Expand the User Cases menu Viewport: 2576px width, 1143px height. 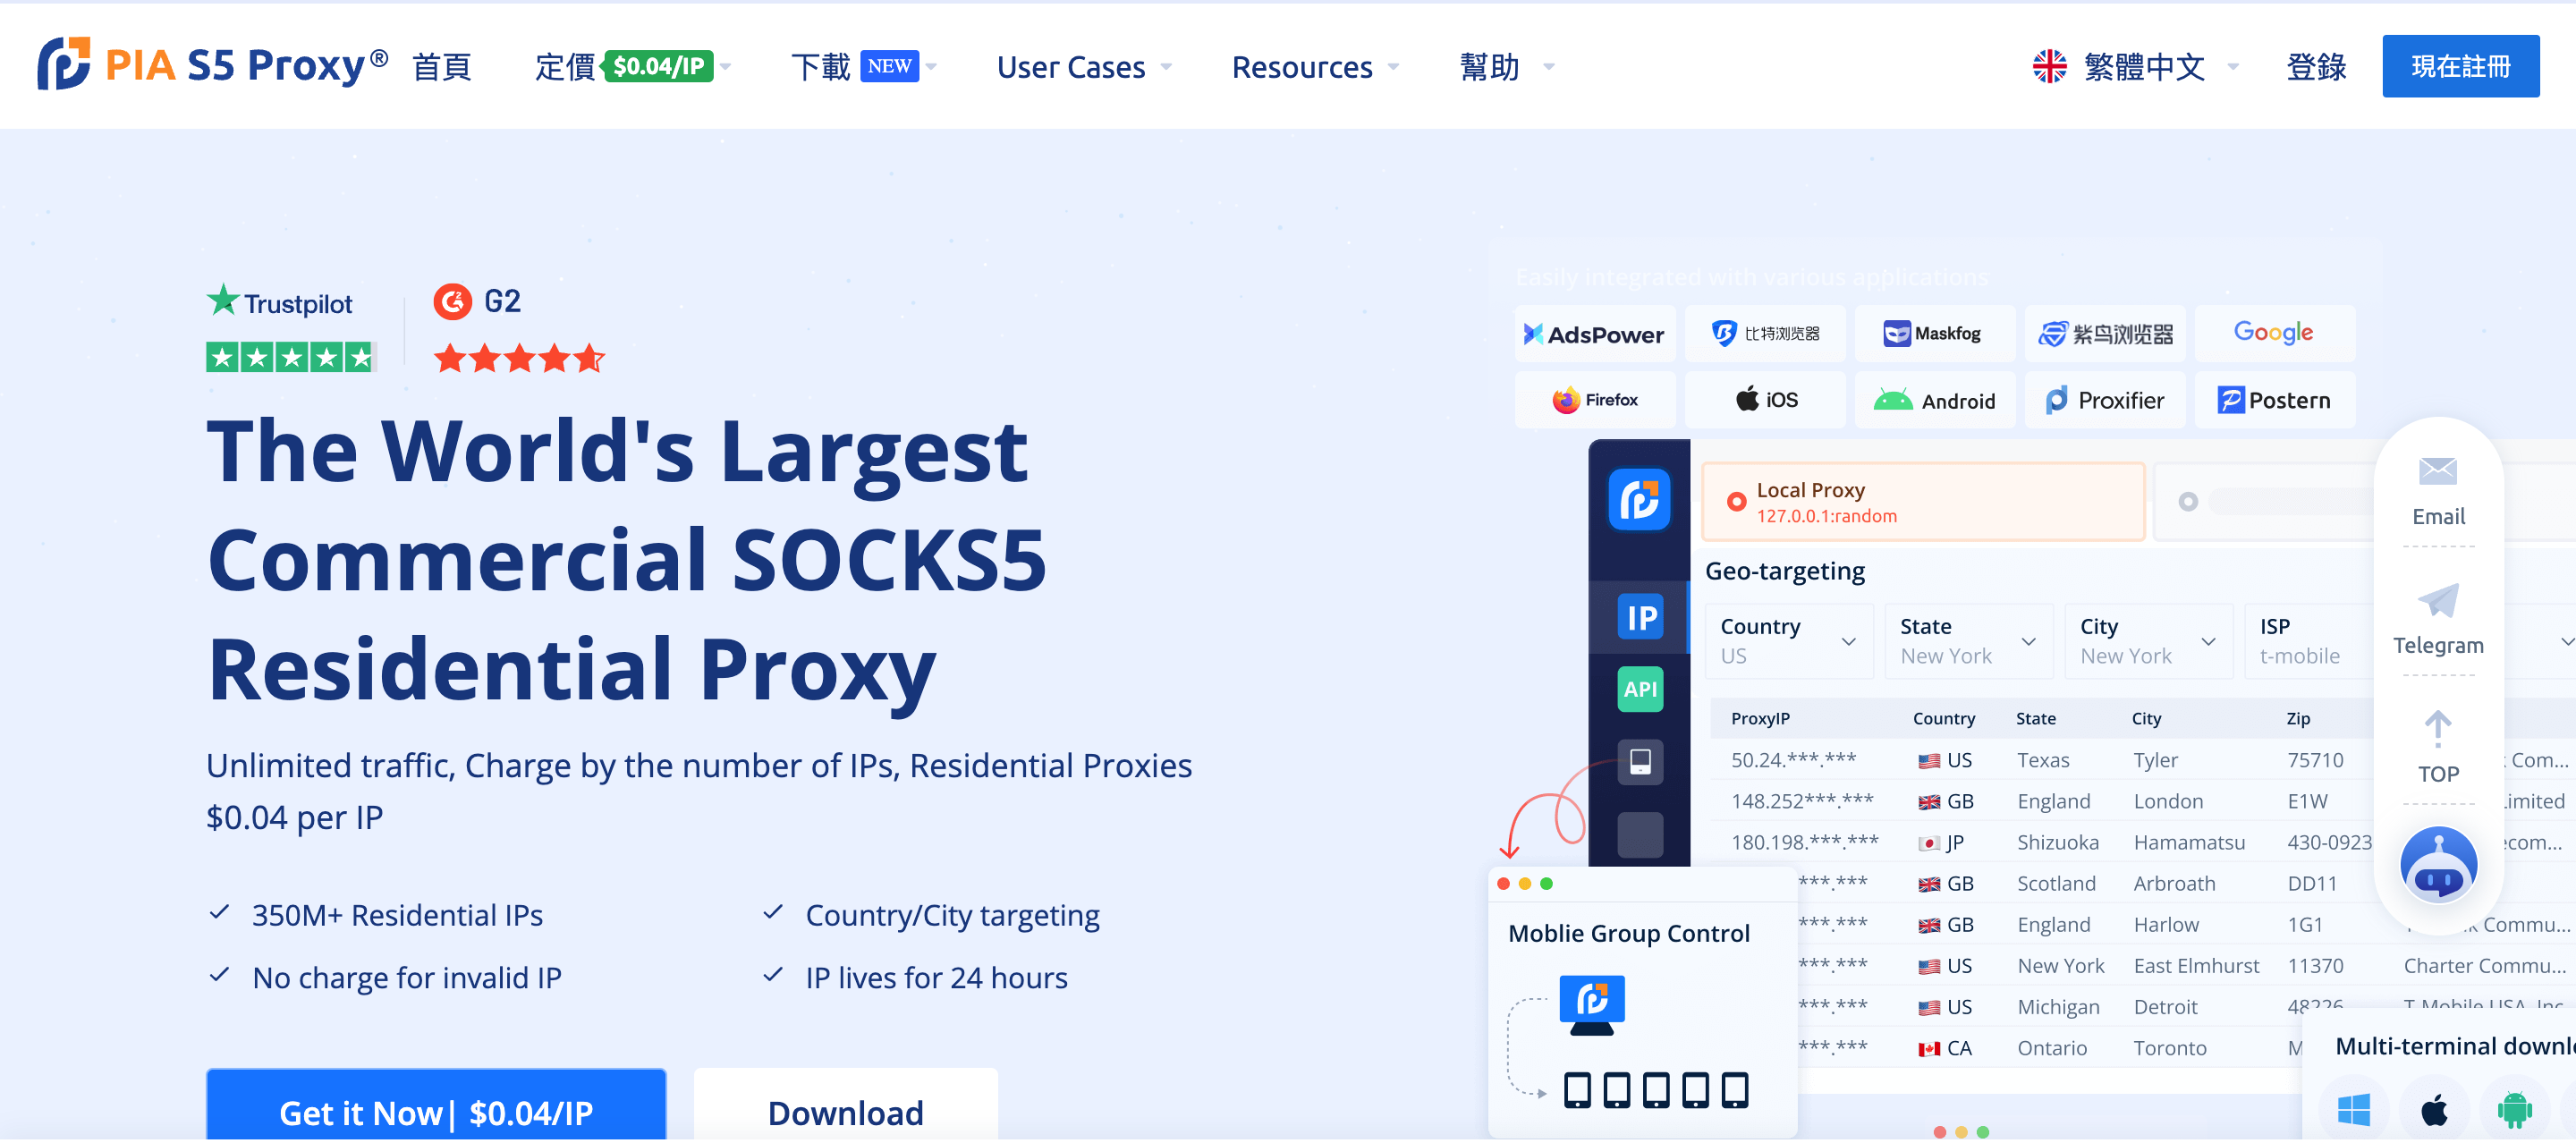point(1084,67)
